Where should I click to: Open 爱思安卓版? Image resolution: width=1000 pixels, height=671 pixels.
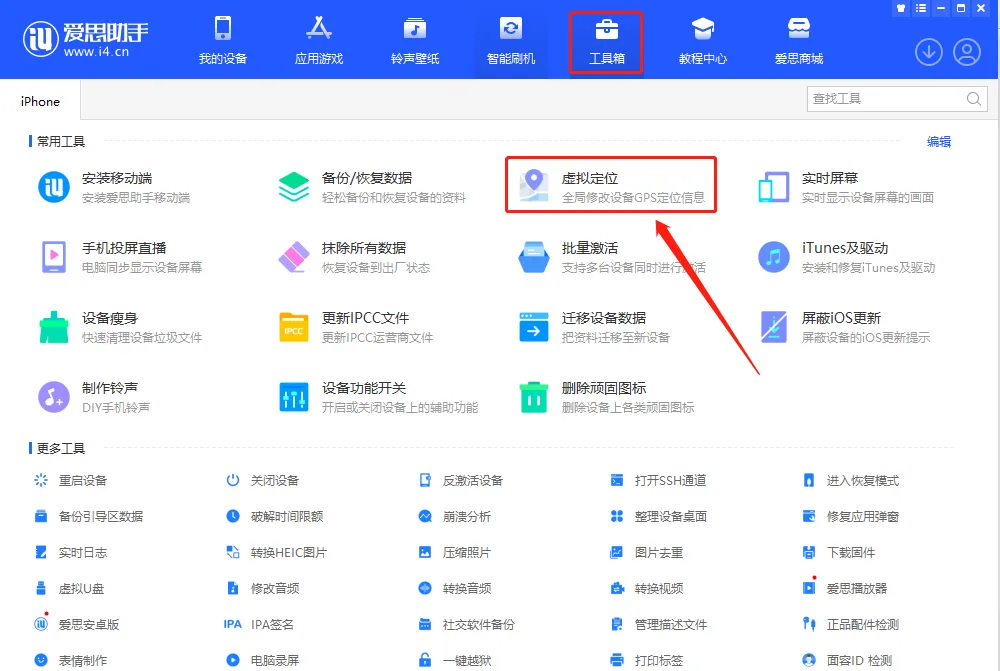[76, 624]
